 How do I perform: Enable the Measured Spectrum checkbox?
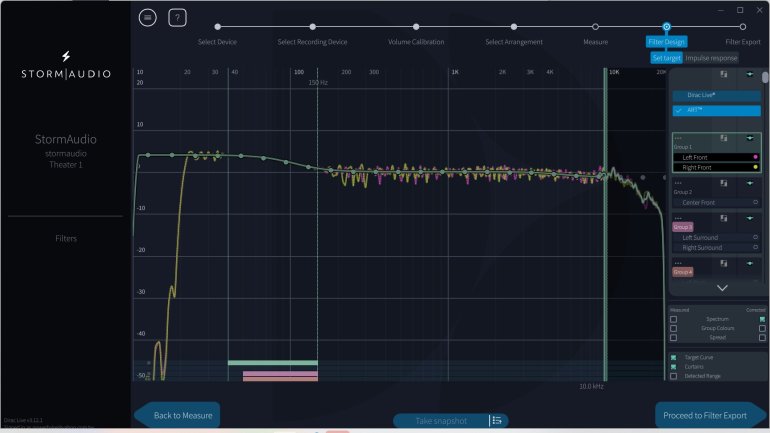click(673, 319)
